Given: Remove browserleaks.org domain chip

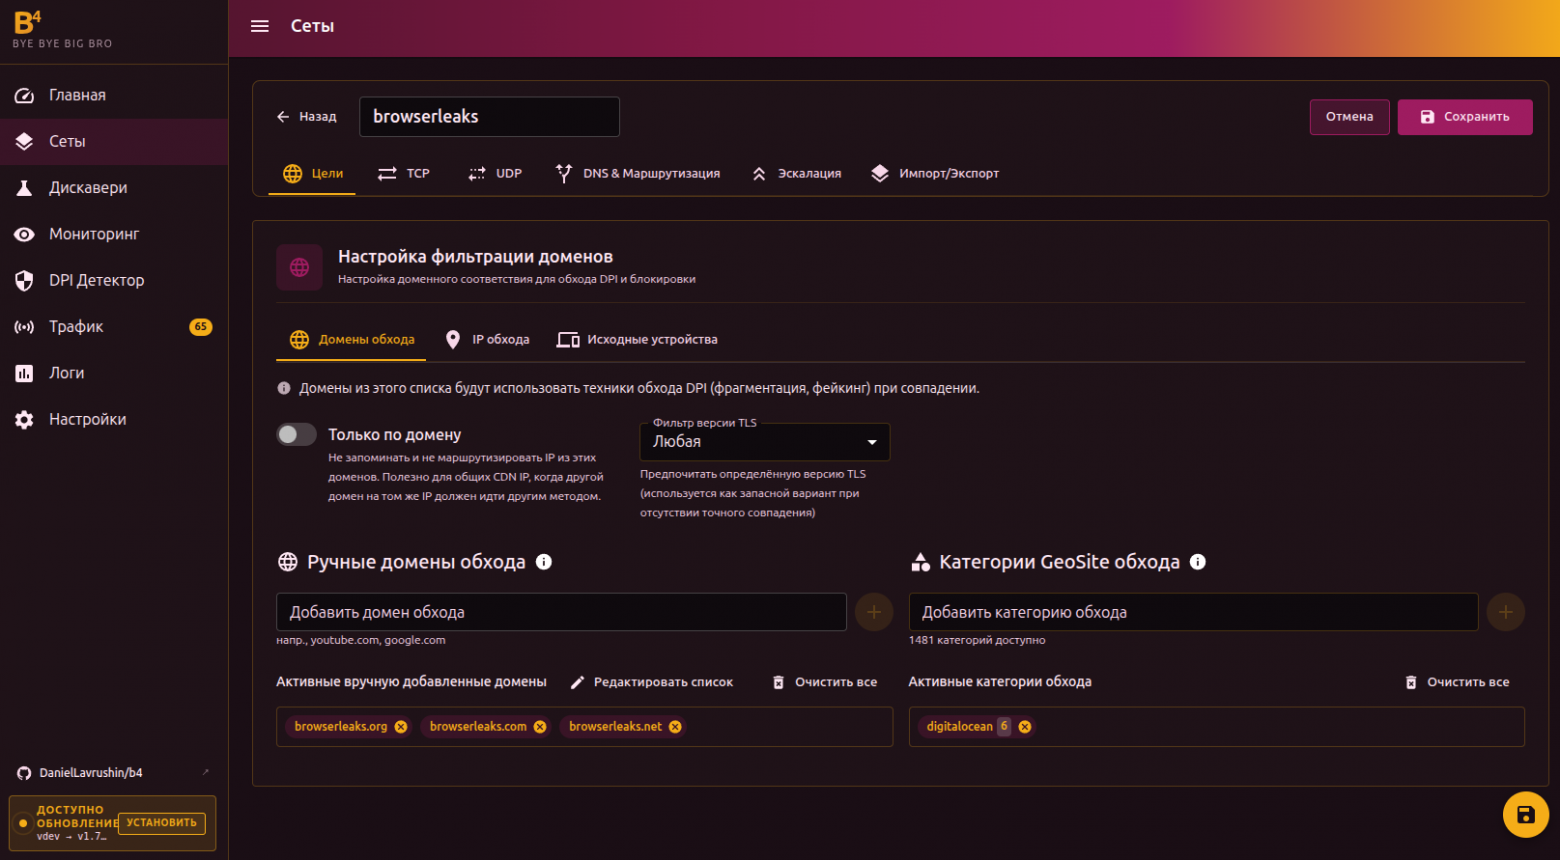Looking at the screenshot, I should pos(401,727).
